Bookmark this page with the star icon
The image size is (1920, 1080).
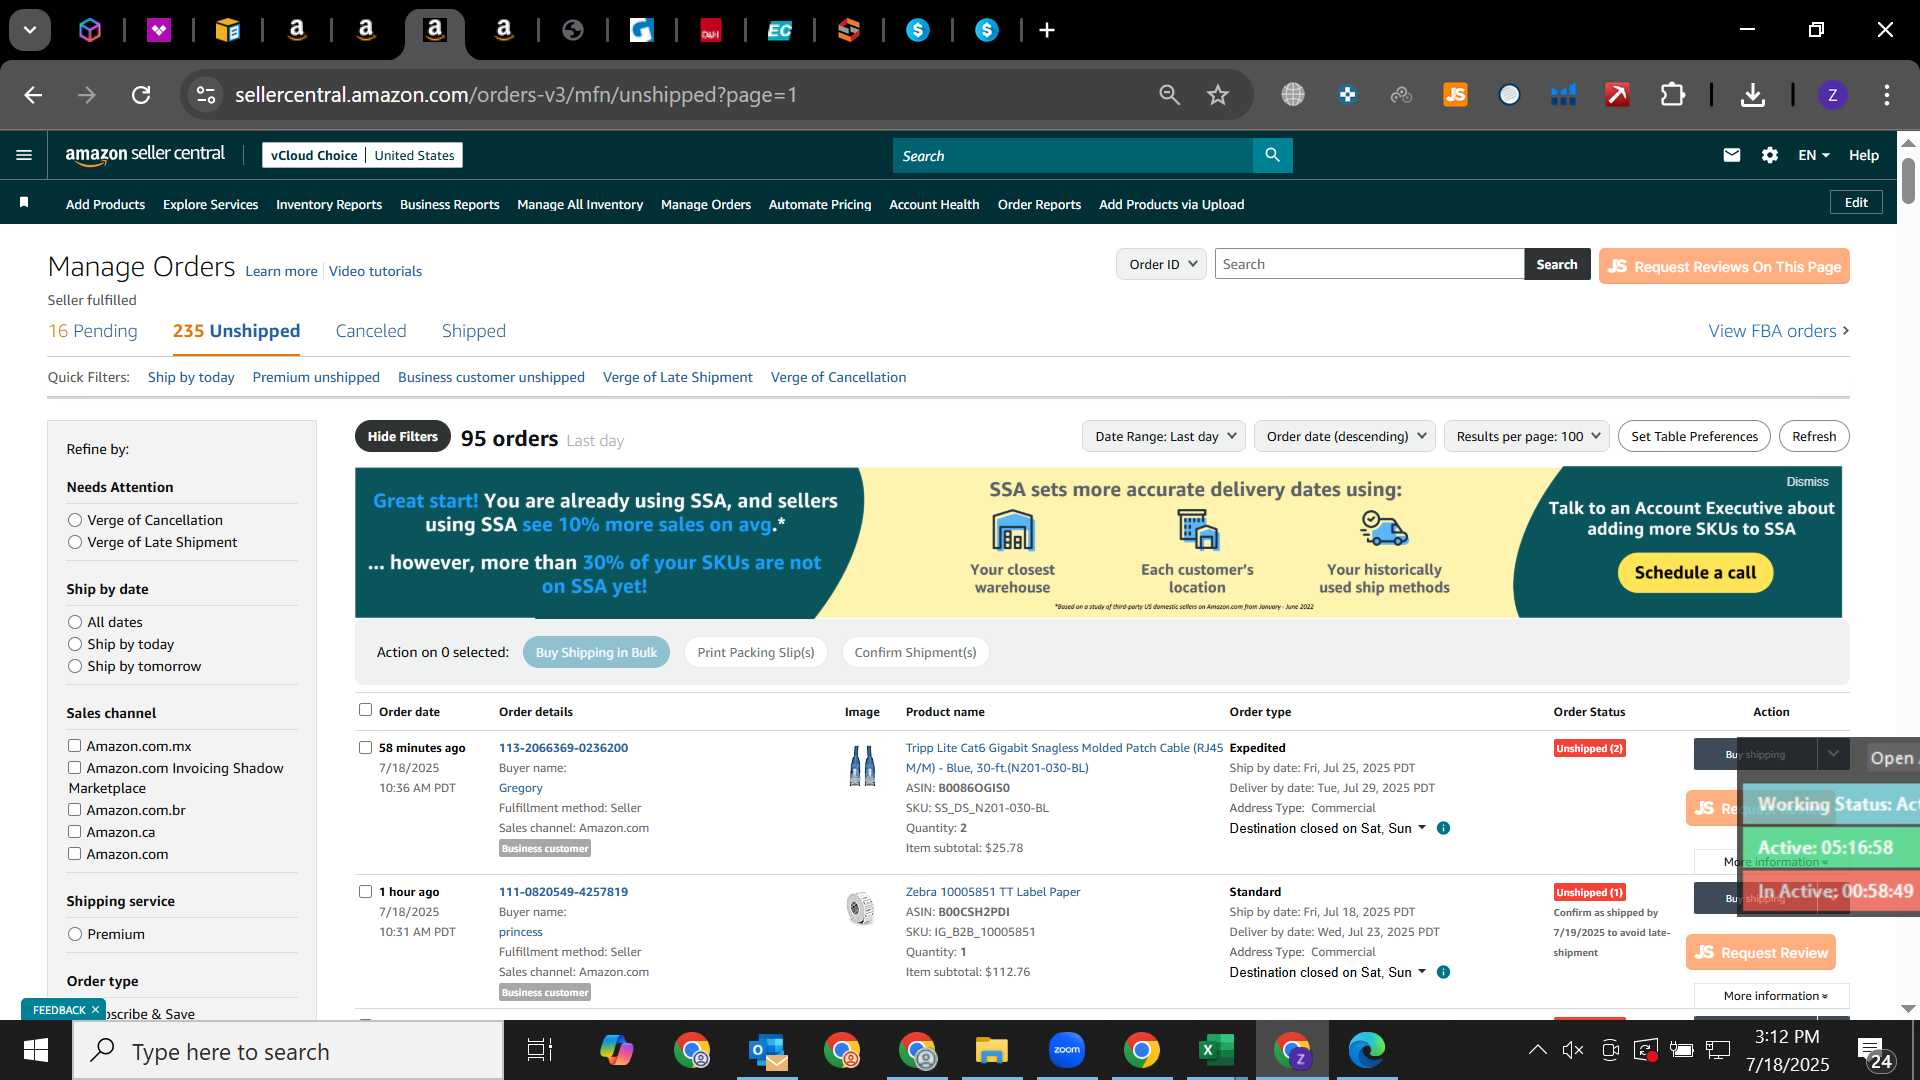1217,95
